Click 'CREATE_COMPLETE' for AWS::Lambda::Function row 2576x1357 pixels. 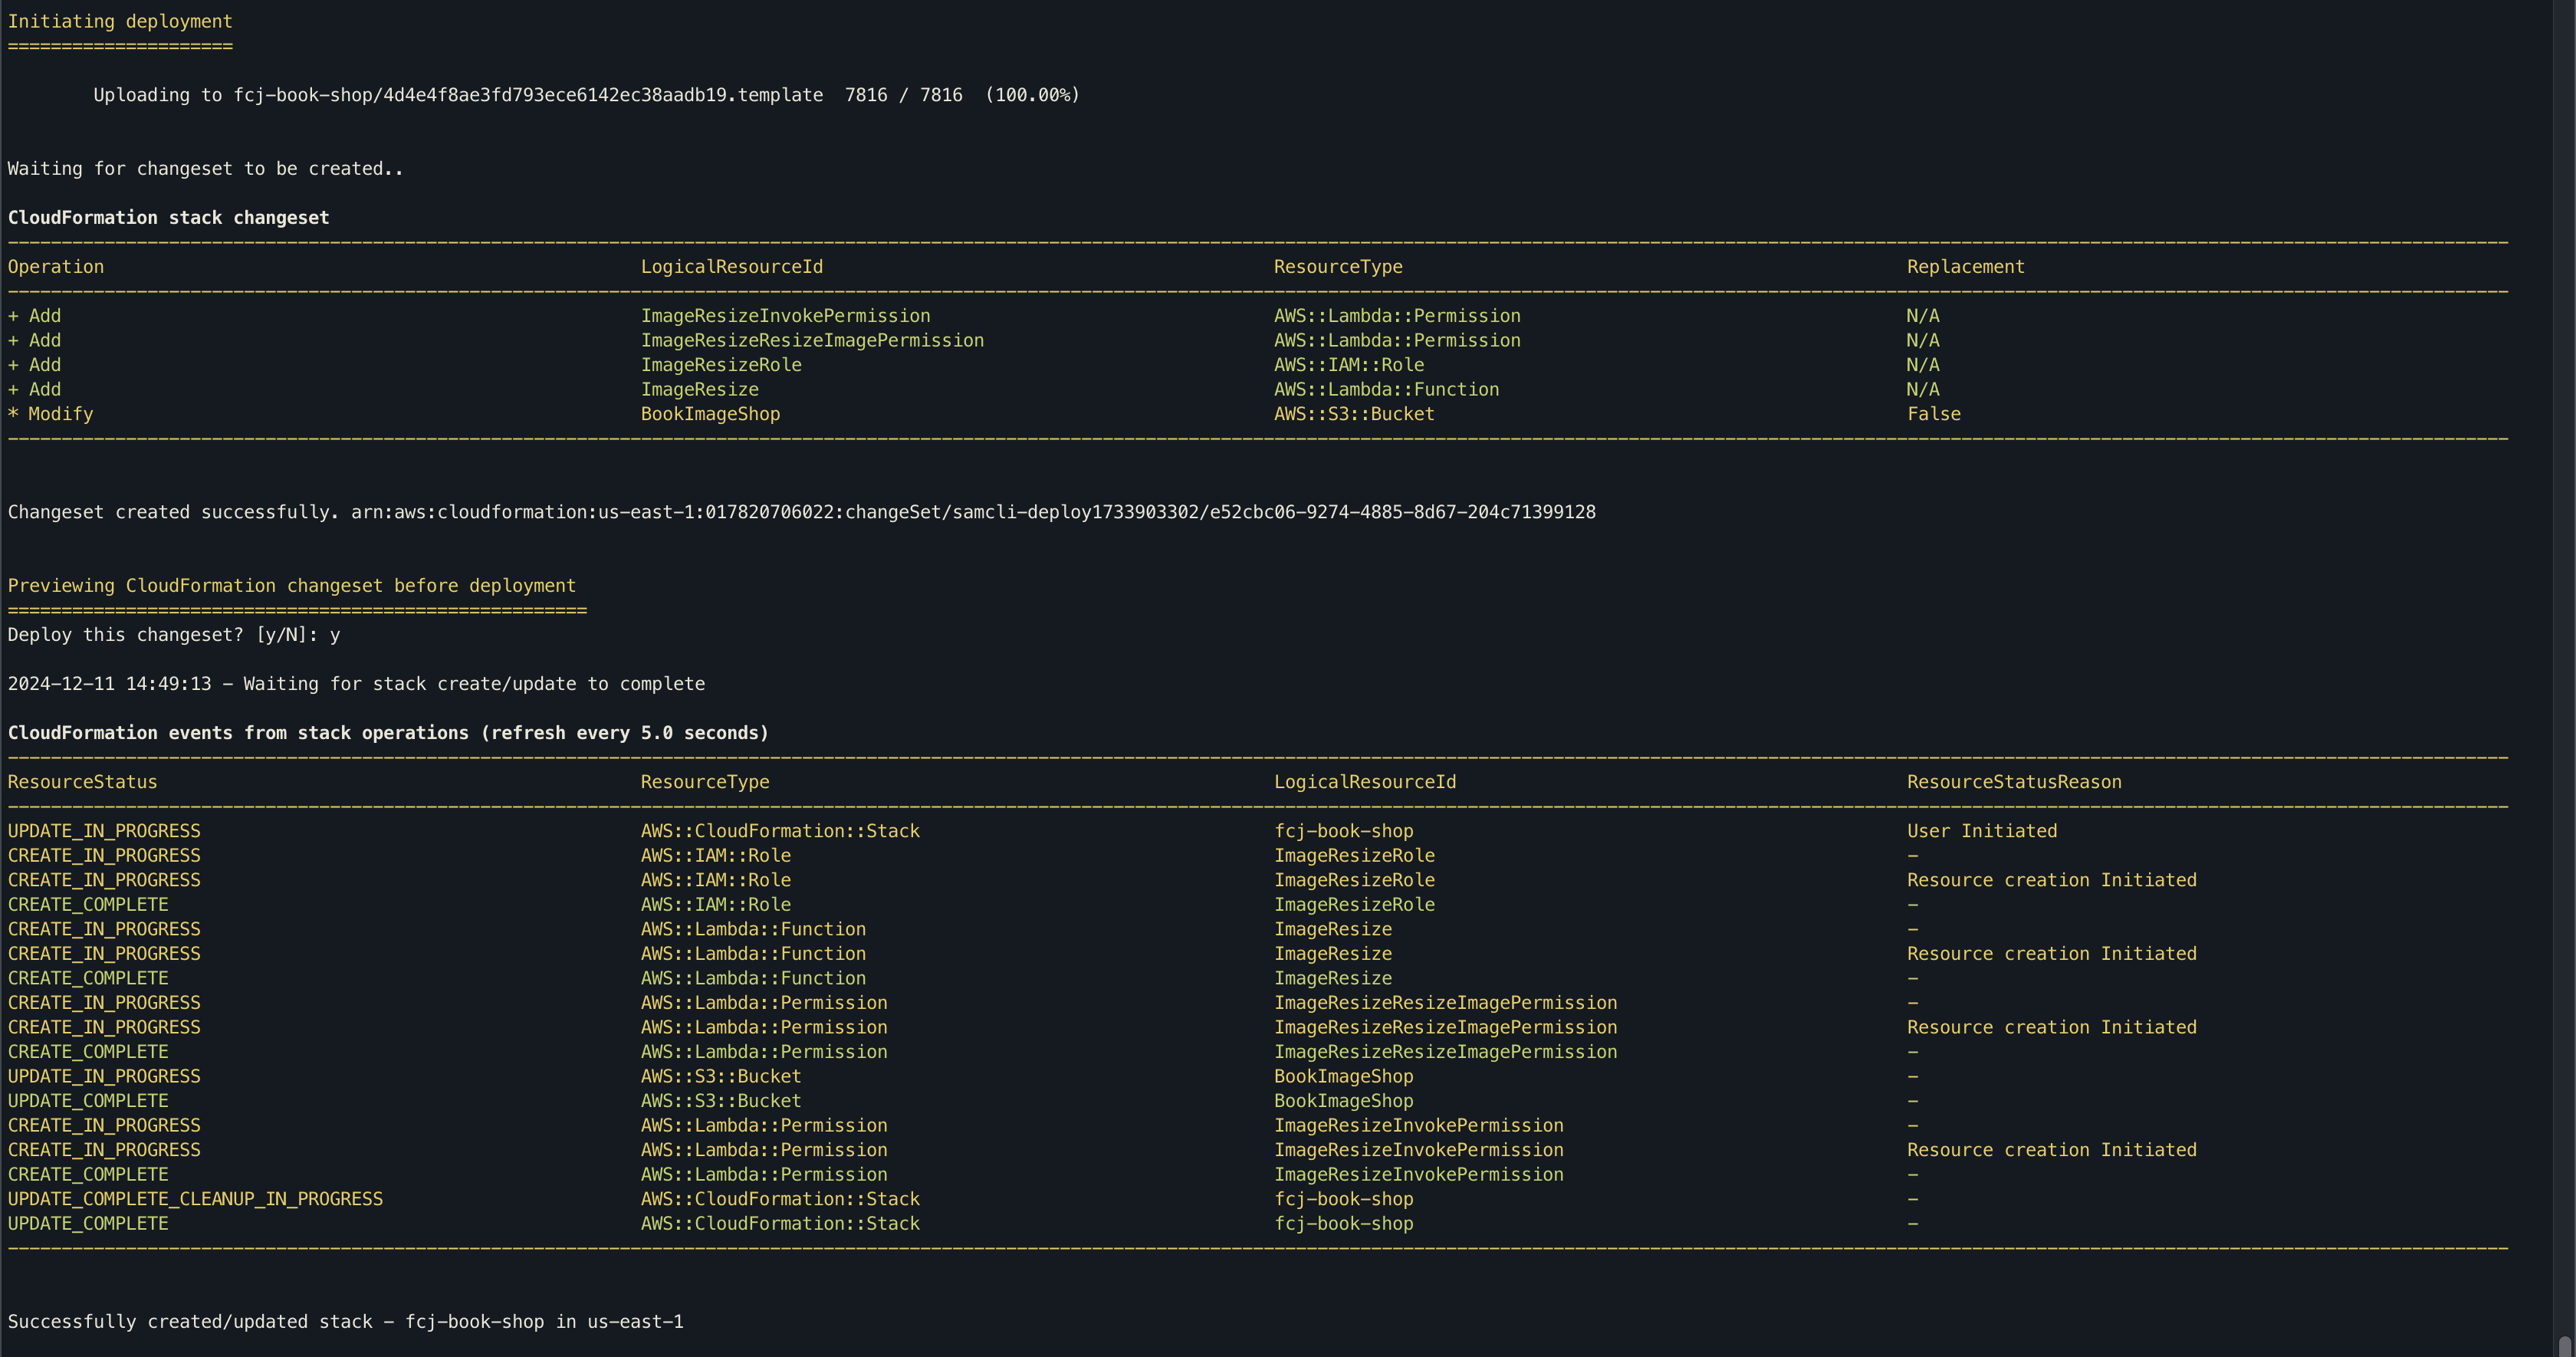tap(88, 978)
